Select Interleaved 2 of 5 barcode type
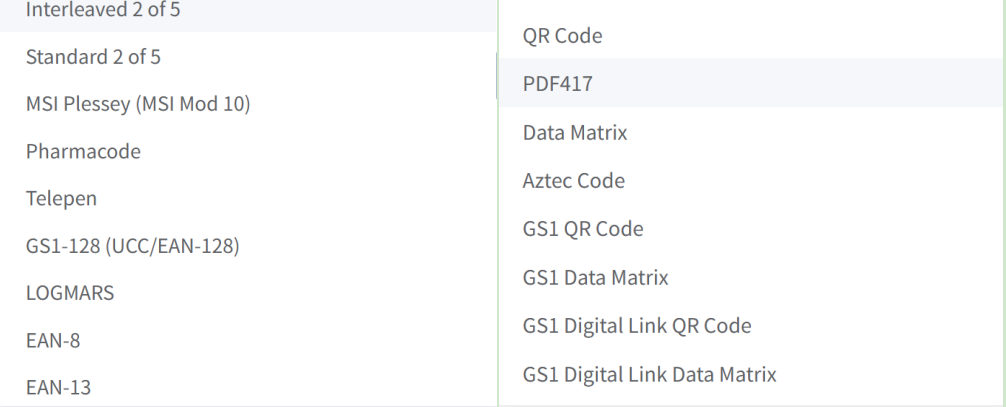1006x407 pixels. pos(96,10)
